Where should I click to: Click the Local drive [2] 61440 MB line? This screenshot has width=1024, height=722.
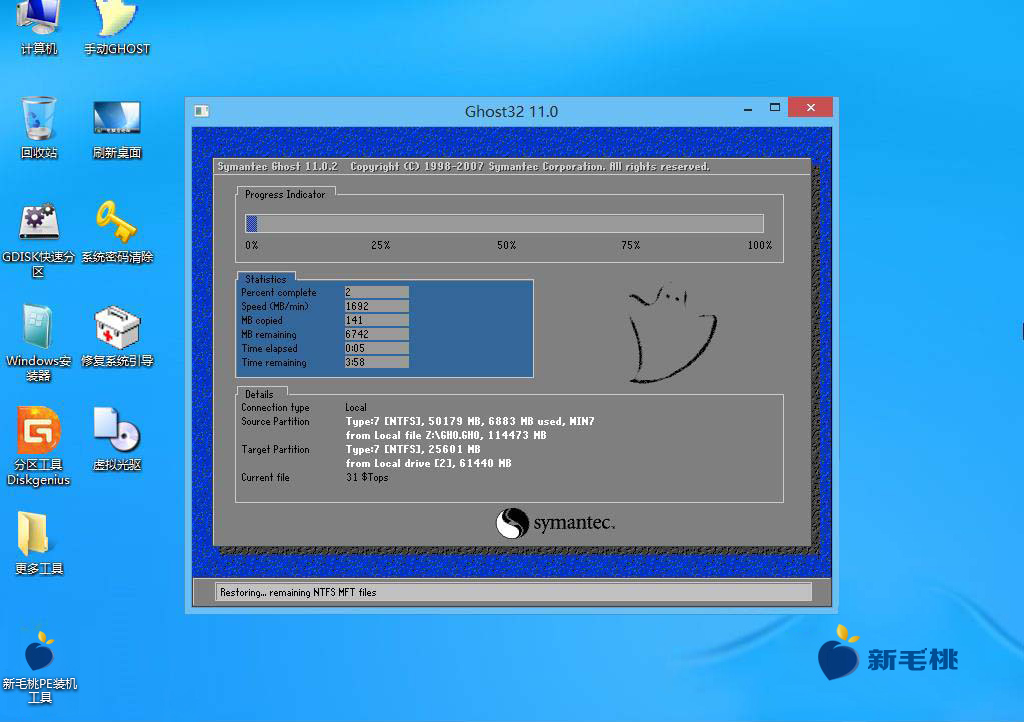[428, 463]
